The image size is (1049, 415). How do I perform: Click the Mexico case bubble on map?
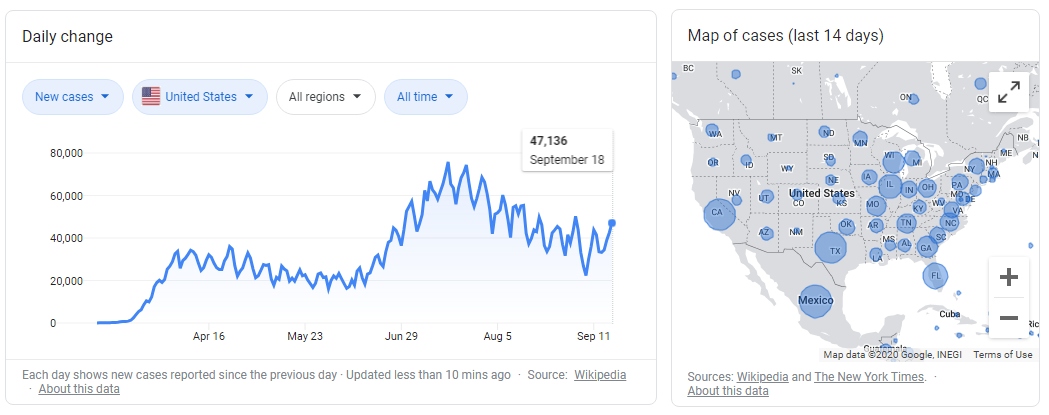(x=815, y=301)
